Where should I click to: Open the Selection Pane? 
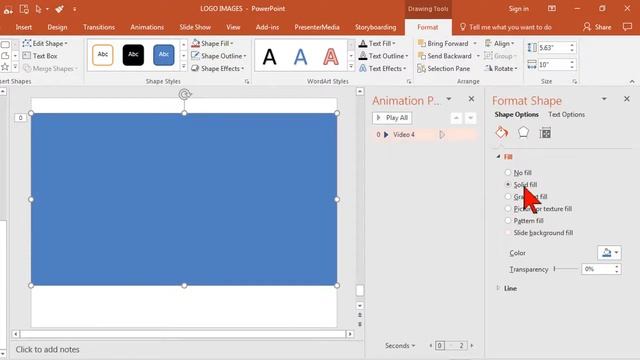(444, 69)
